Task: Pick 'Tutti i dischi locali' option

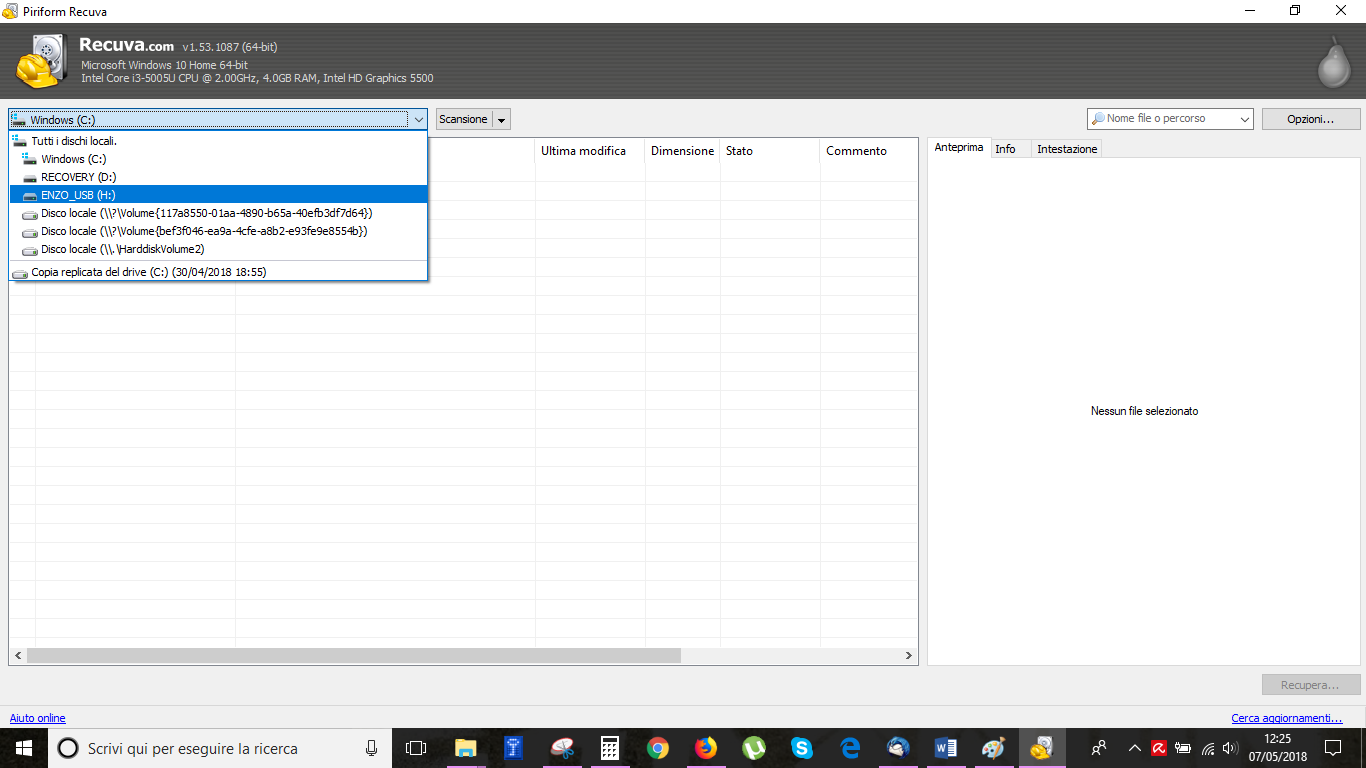Action: pos(74,141)
